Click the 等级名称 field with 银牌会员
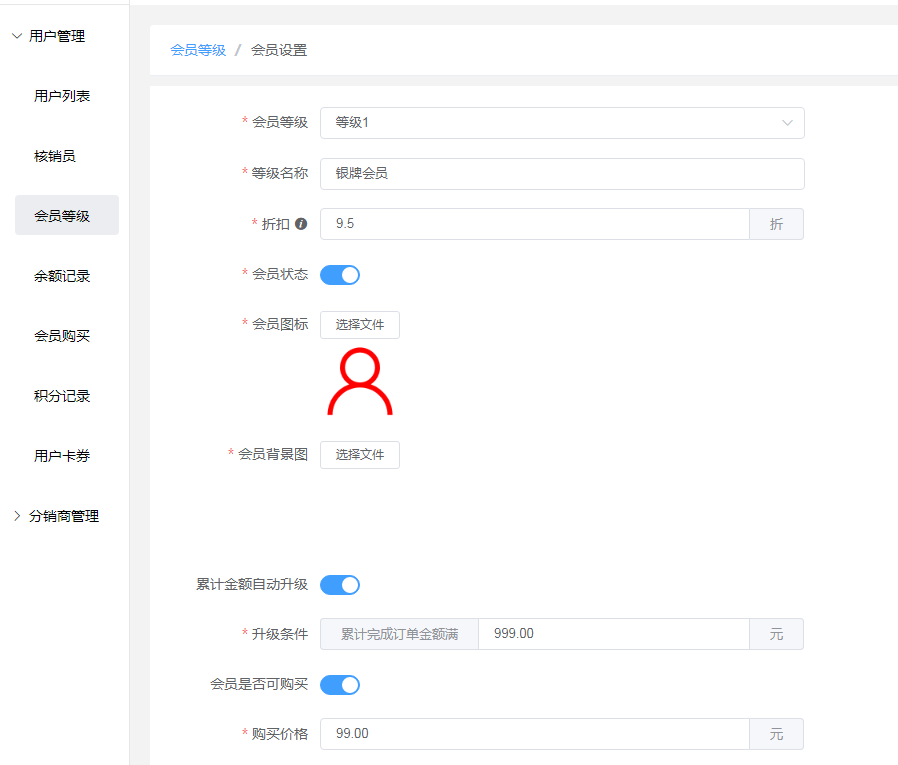The image size is (898, 765). 562,173
